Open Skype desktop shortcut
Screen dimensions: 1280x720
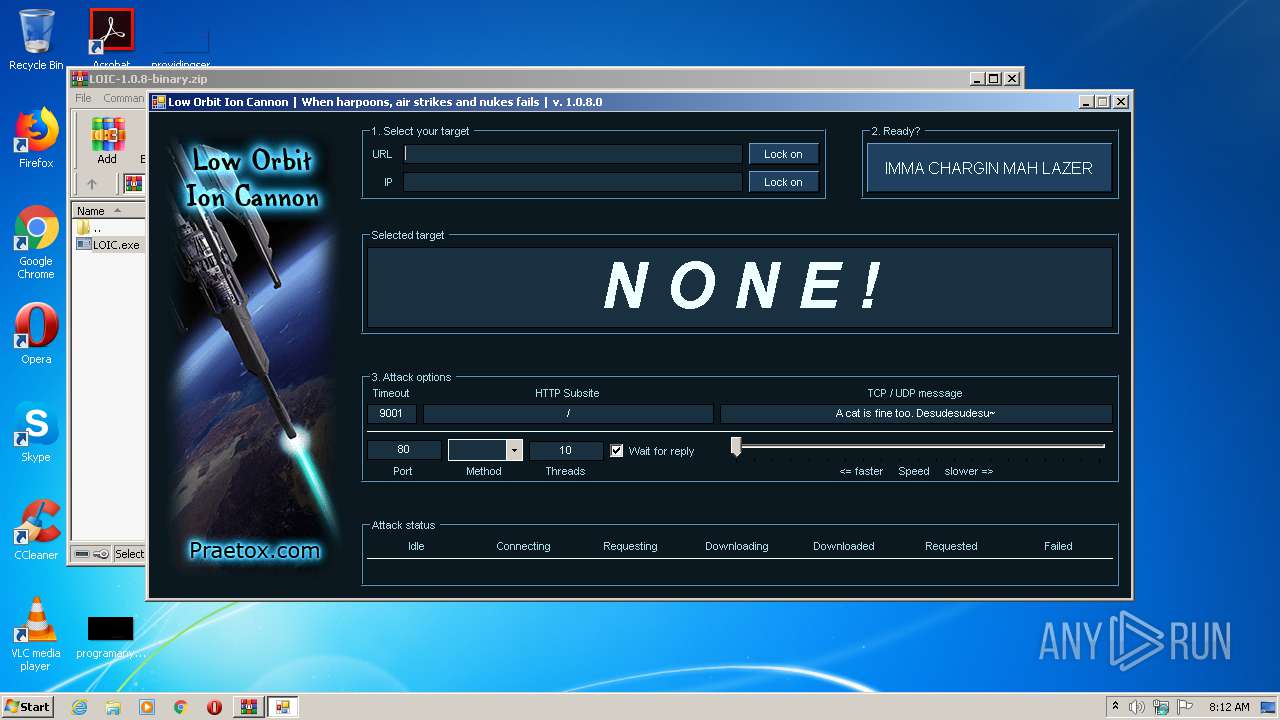click(x=36, y=432)
